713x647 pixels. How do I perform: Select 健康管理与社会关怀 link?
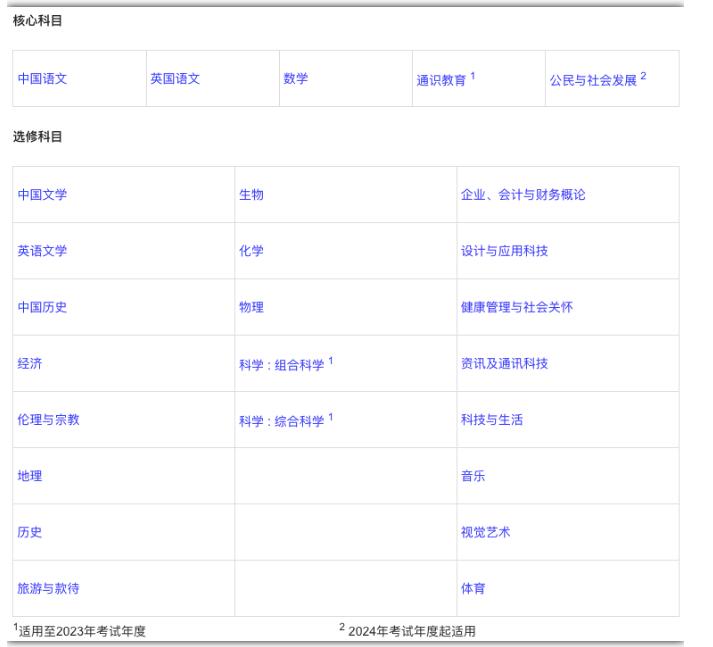(516, 307)
